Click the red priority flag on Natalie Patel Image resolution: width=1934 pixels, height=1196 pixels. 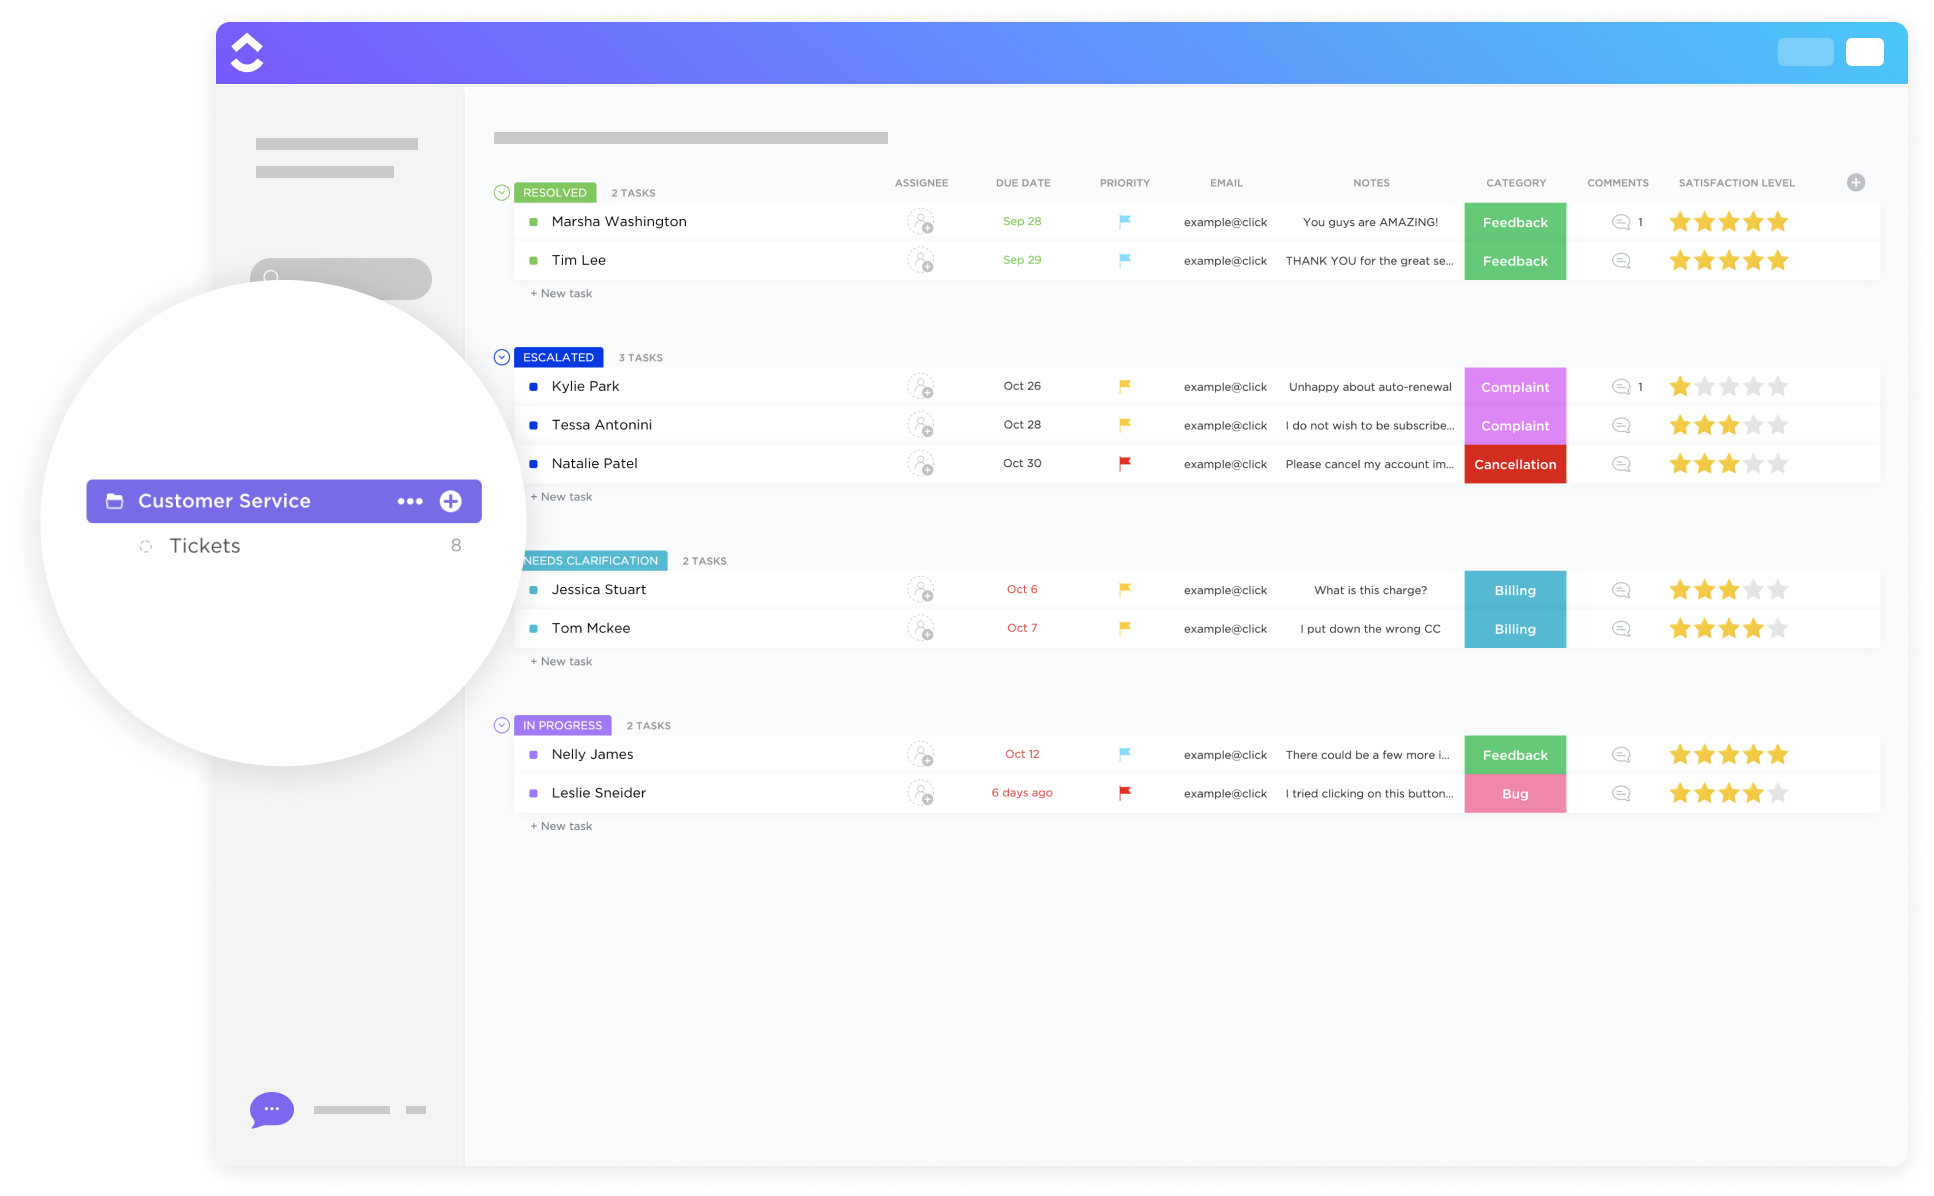point(1124,463)
